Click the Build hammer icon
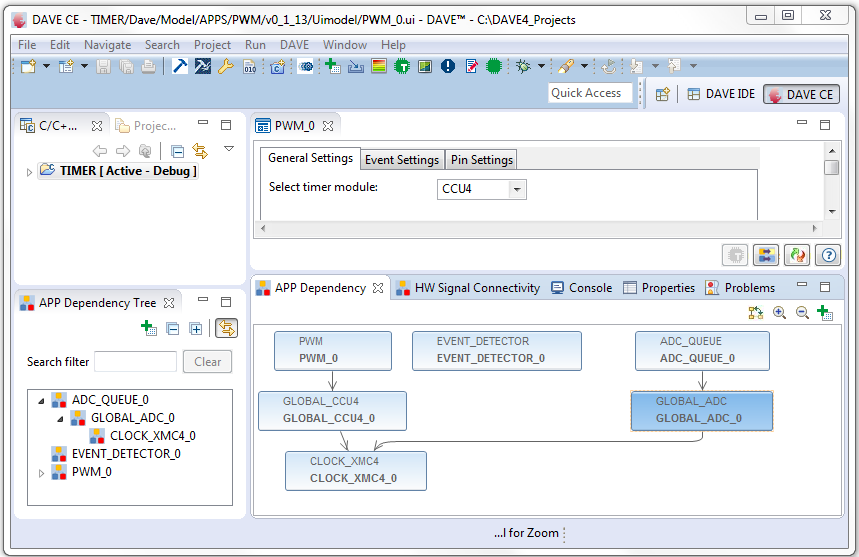The image size is (859, 557). coord(180,66)
